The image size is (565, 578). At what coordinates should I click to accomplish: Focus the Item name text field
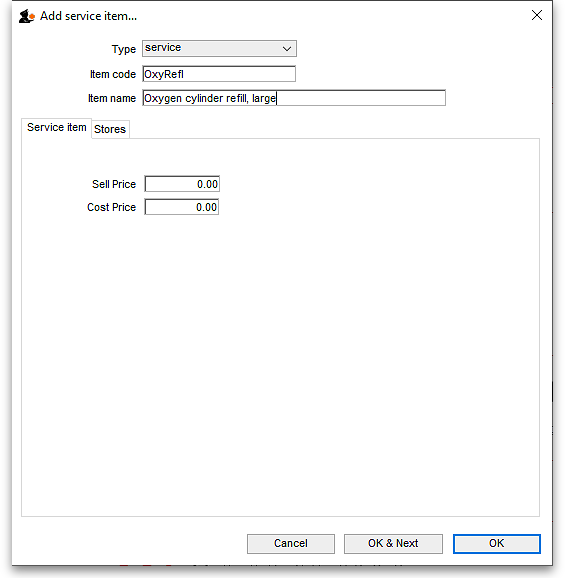294,98
